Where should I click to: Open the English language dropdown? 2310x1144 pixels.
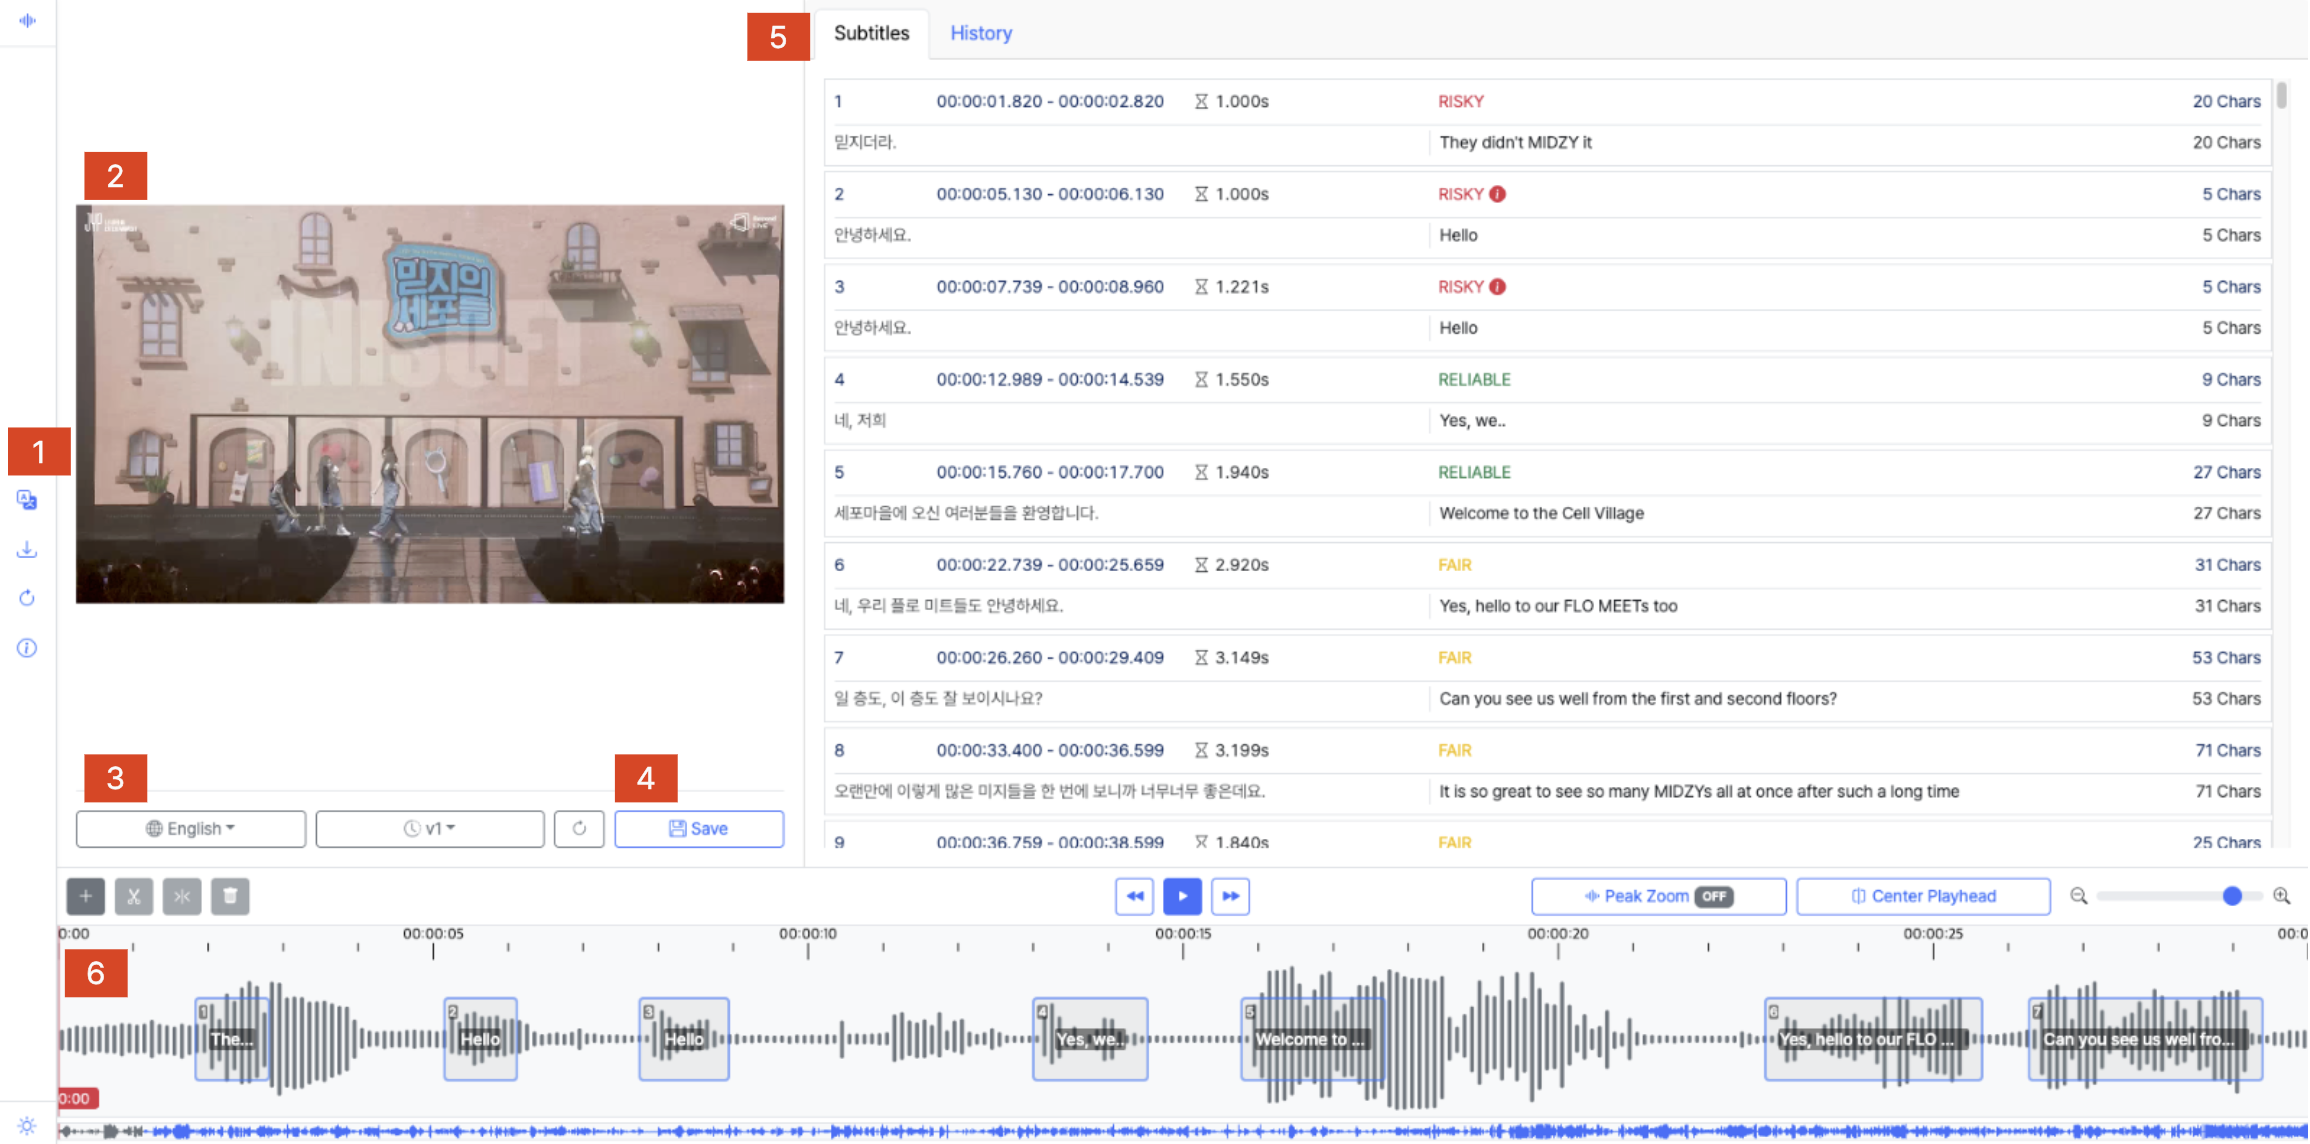(191, 828)
